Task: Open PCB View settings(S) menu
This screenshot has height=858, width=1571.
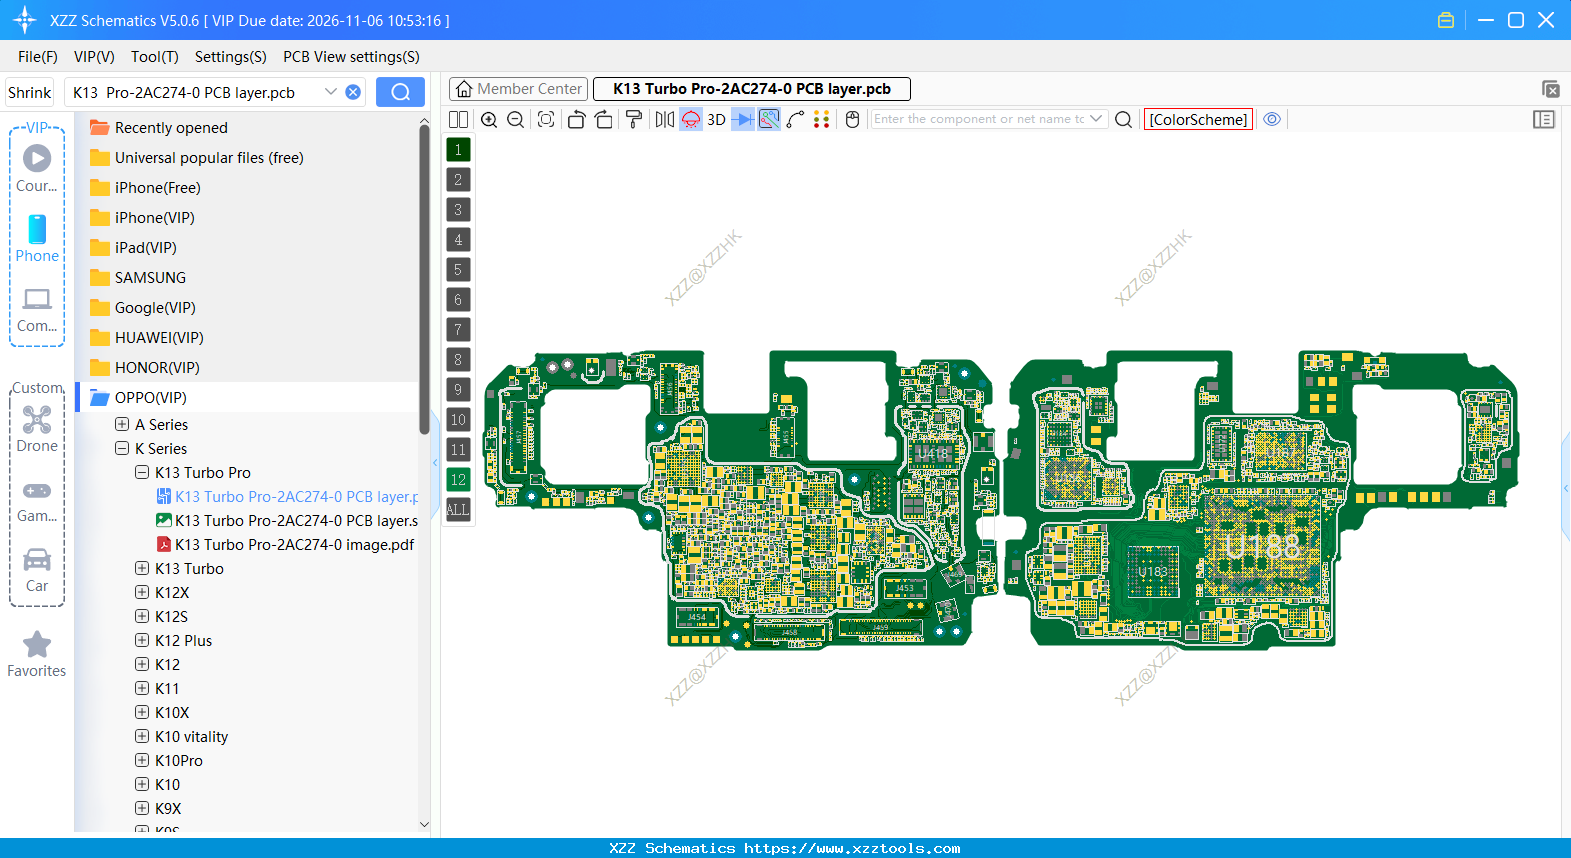Action: click(351, 57)
